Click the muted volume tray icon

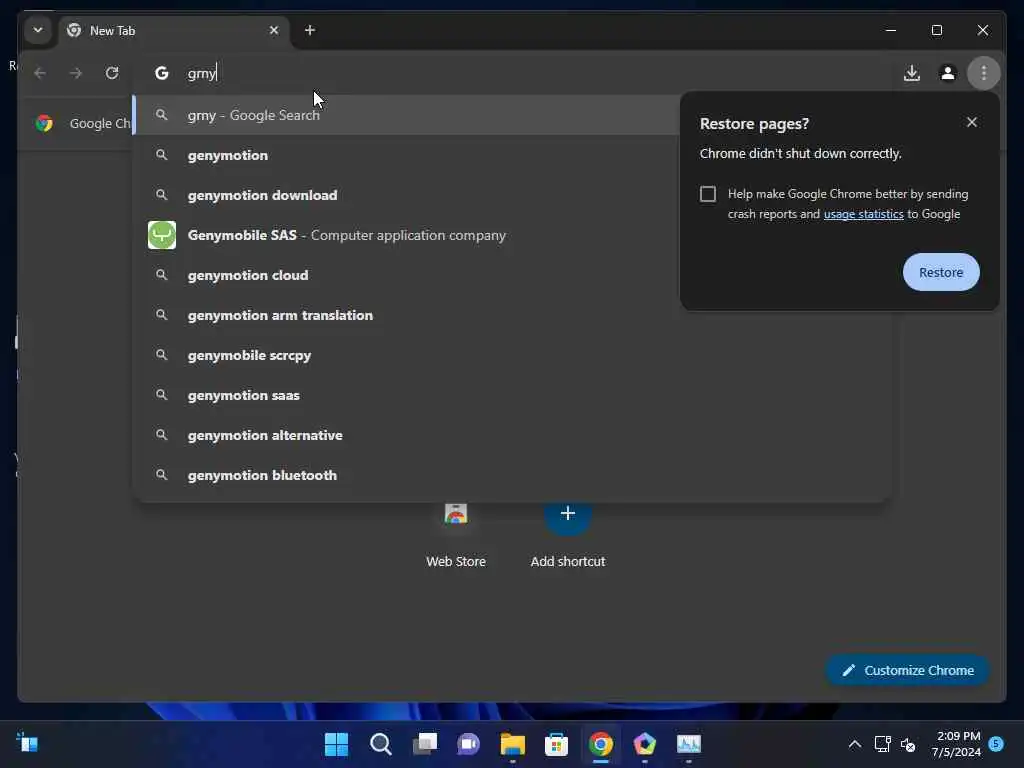coord(908,744)
